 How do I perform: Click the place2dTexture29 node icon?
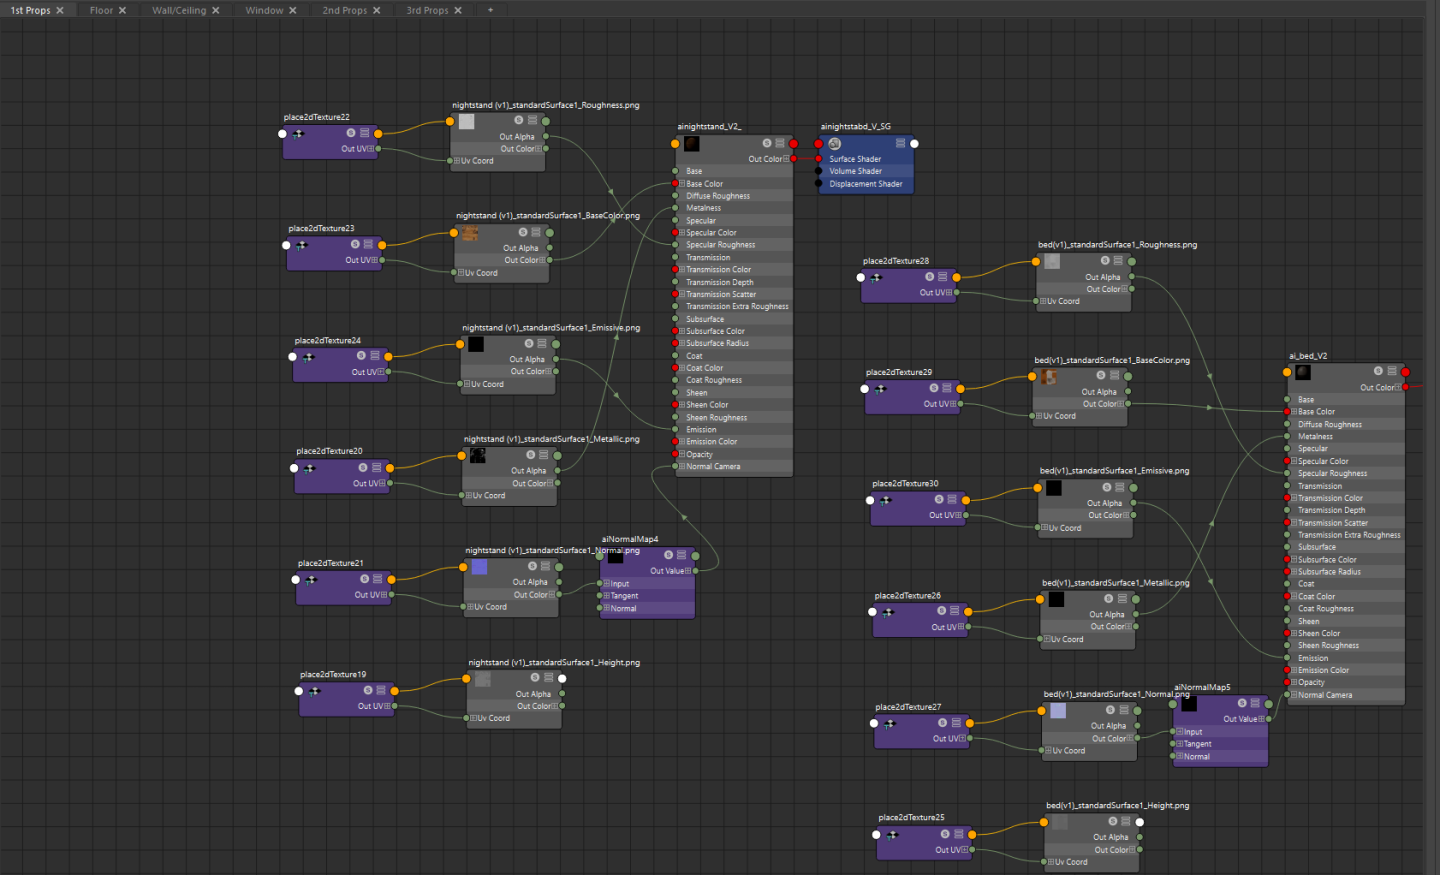tap(880, 389)
